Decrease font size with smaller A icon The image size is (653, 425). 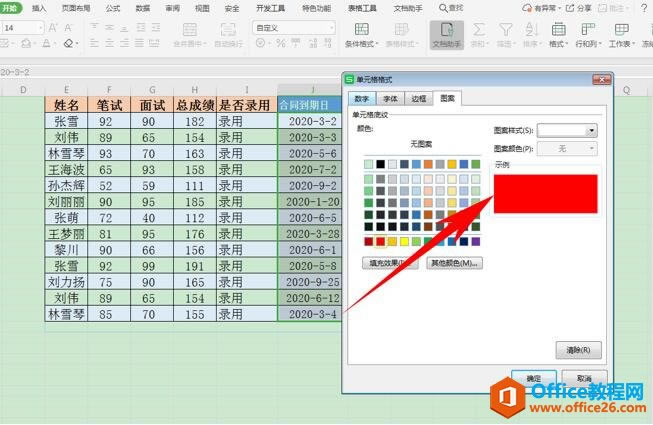coord(68,28)
